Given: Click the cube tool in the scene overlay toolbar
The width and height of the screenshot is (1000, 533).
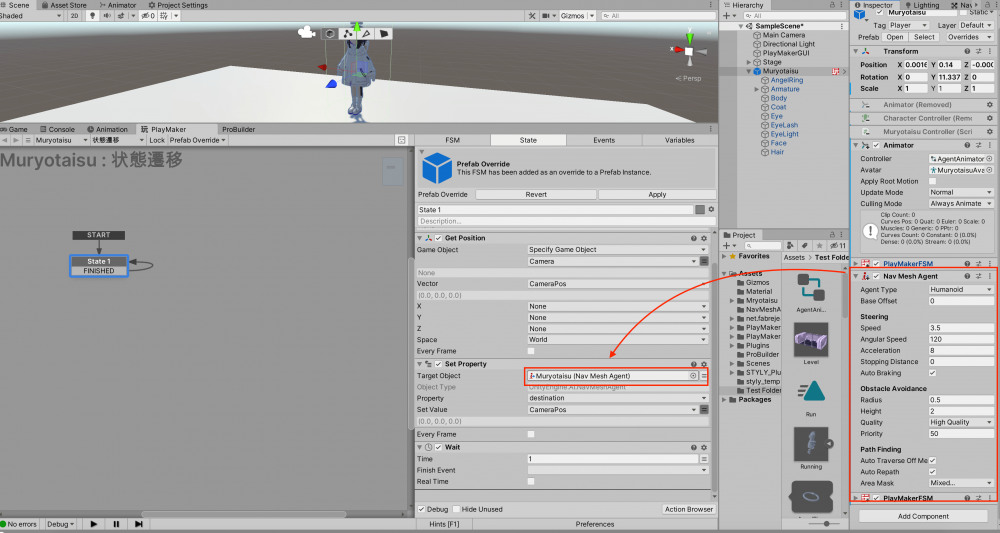Looking at the screenshot, I should click(x=330, y=34).
